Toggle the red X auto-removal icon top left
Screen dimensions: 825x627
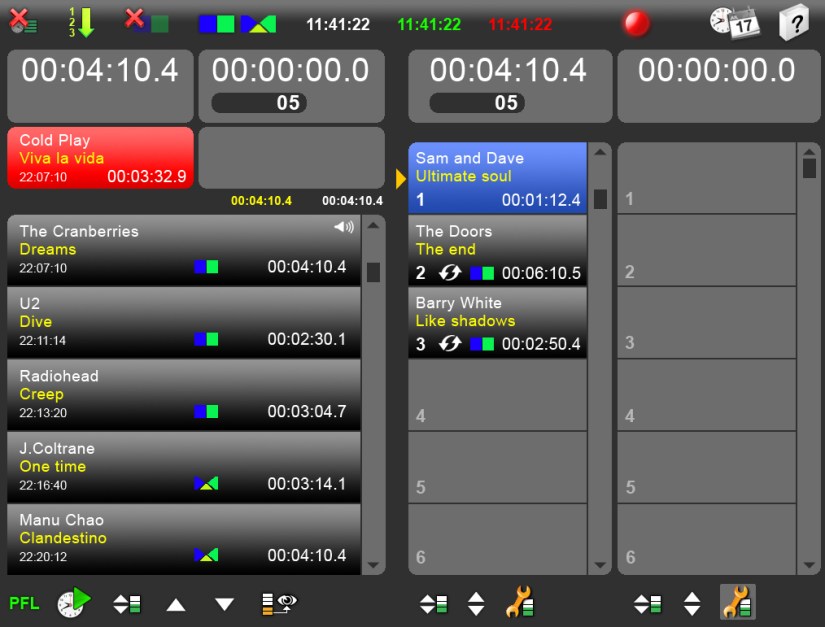click(22, 22)
